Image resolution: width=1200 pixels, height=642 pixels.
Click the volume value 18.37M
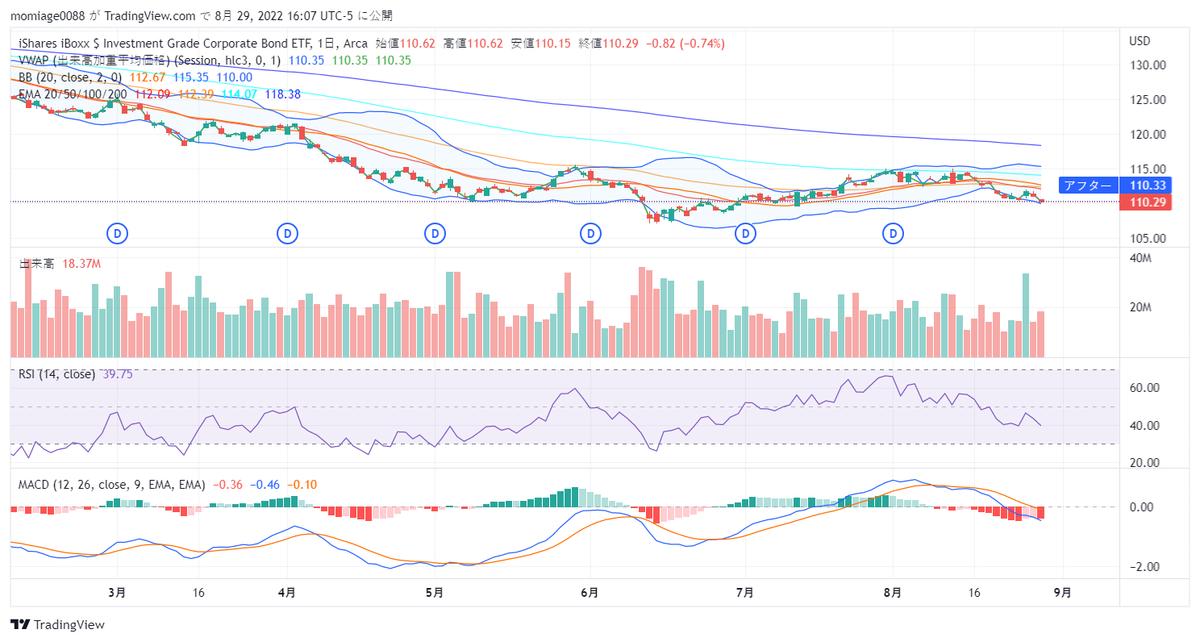click(81, 263)
